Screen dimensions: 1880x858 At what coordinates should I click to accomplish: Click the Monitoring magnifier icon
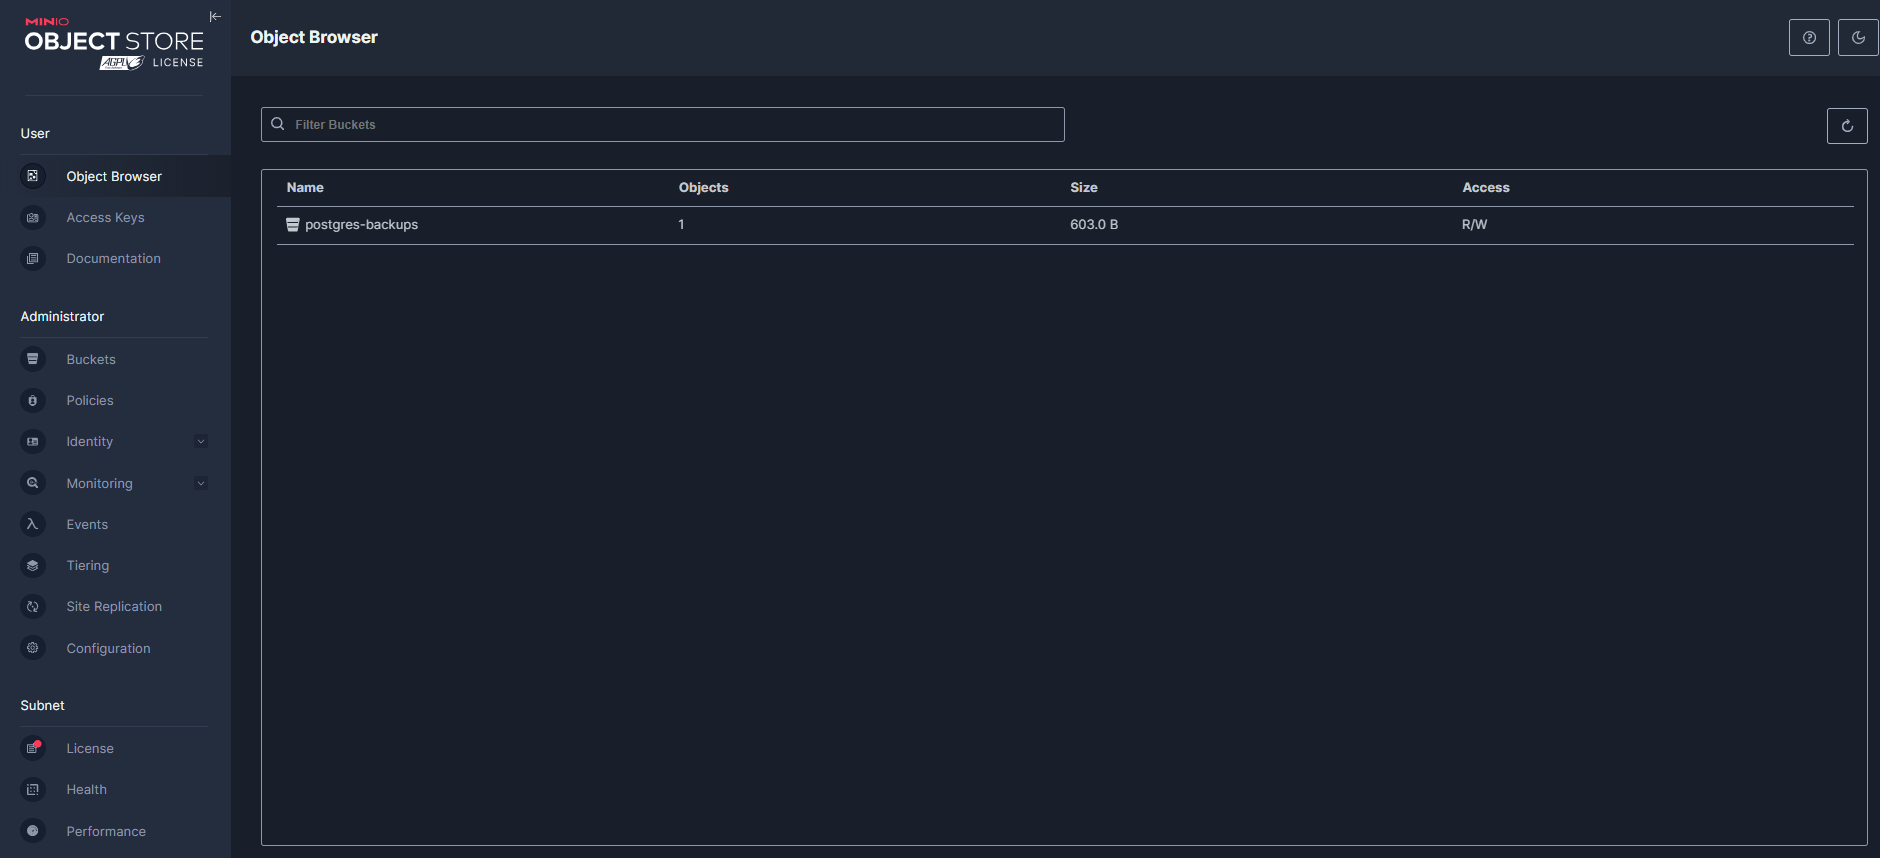(33, 483)
